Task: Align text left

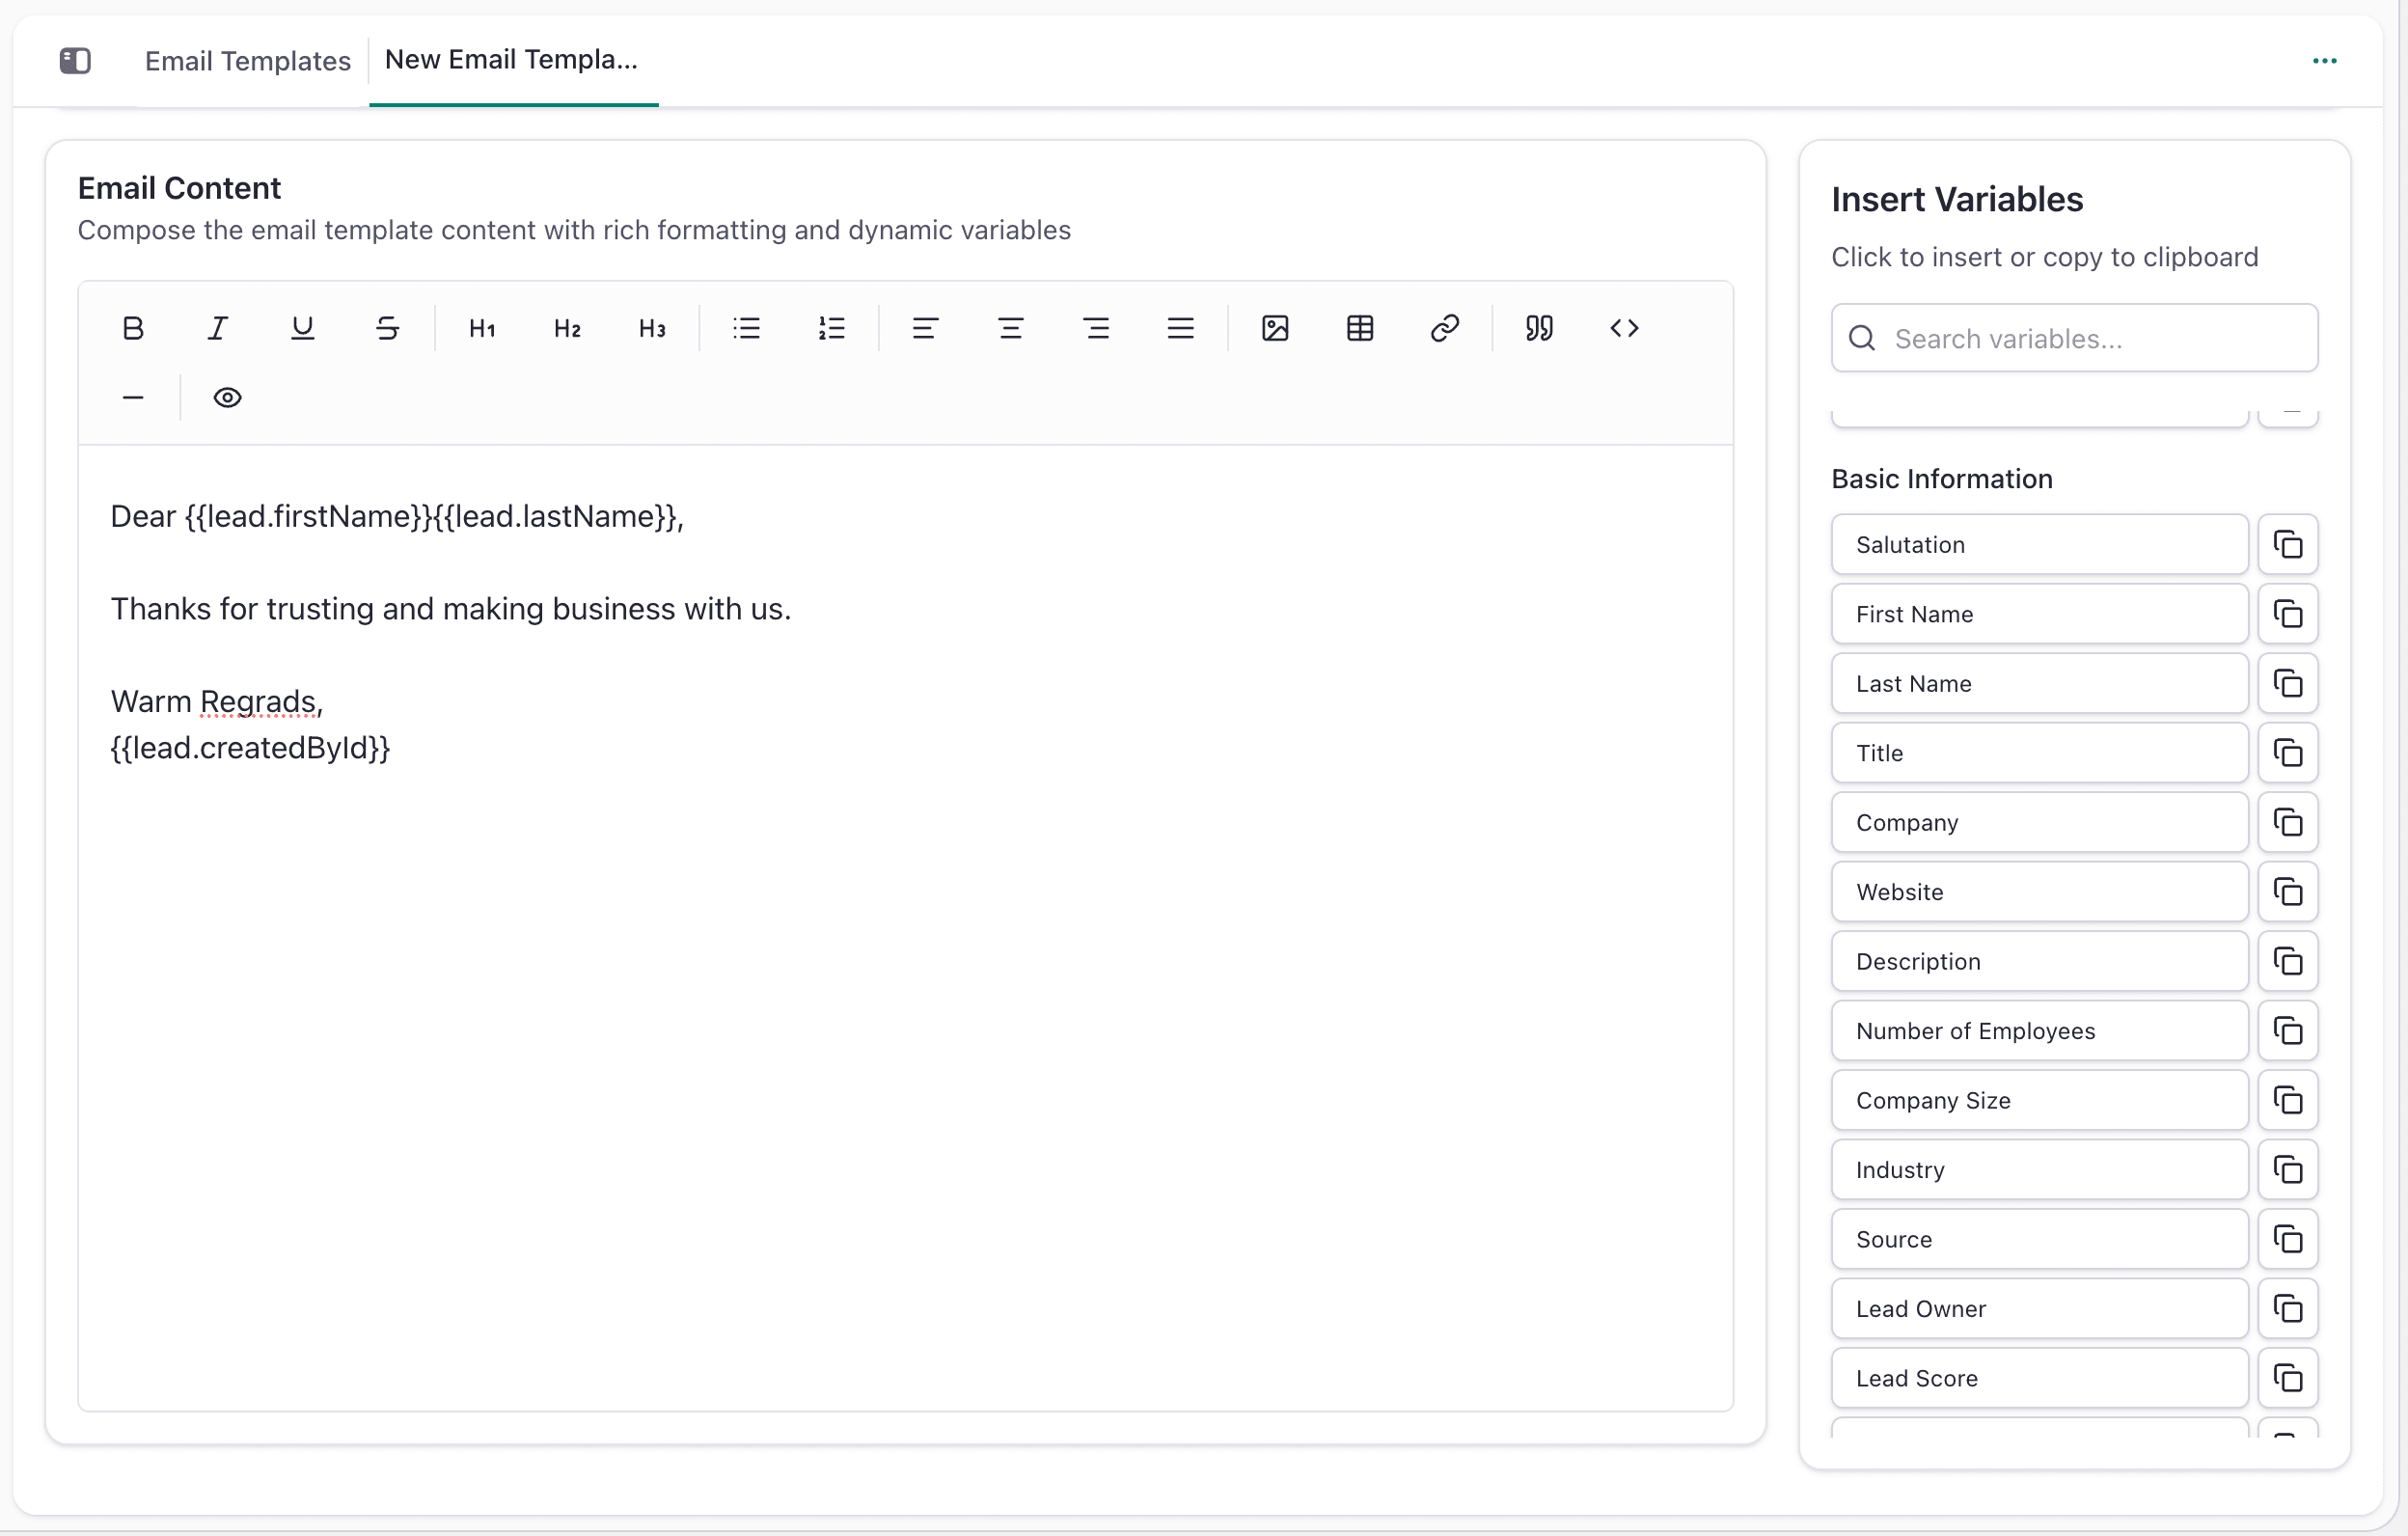Action: [925, 328]
